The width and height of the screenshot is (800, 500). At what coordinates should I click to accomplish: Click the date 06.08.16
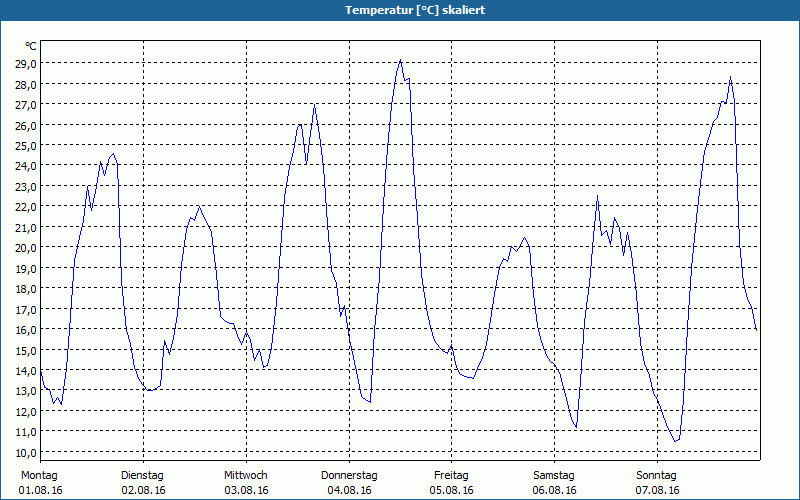pyautogui.click(x=555, y=490)
